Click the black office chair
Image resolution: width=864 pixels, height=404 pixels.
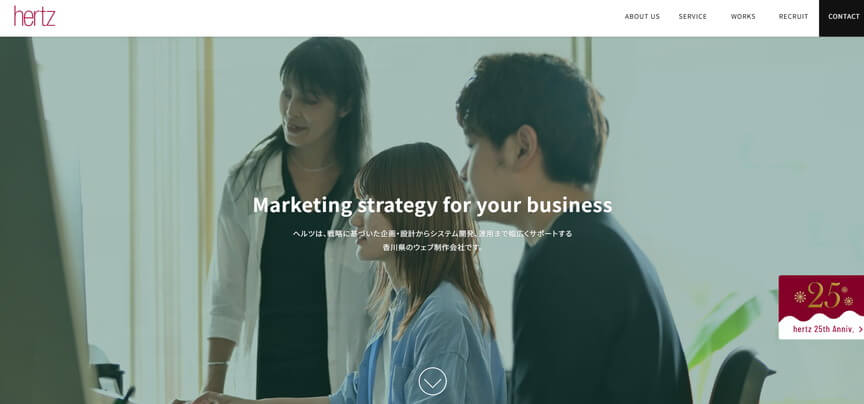tap(740, 378)
